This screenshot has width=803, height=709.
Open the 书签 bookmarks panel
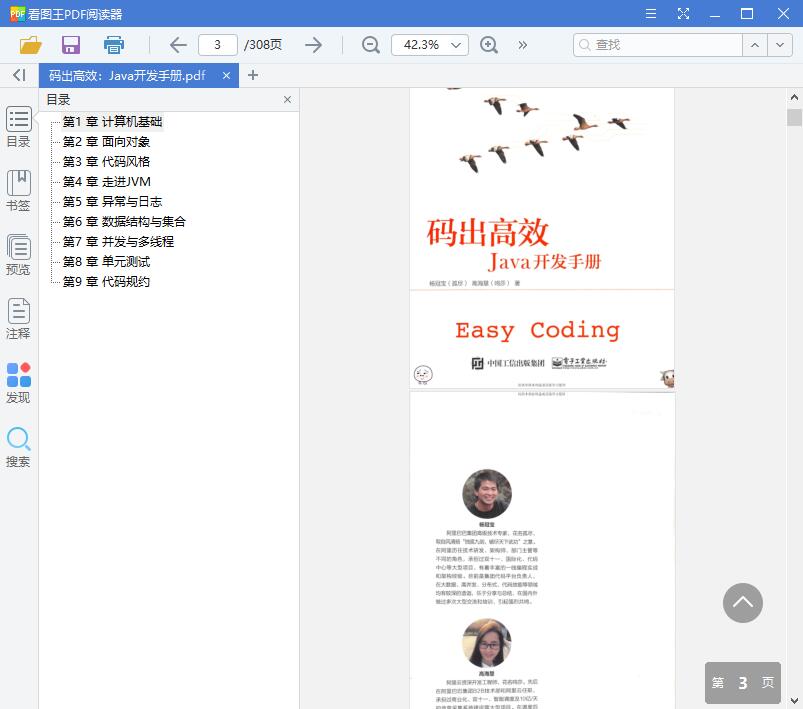click(x=18, y=191)
